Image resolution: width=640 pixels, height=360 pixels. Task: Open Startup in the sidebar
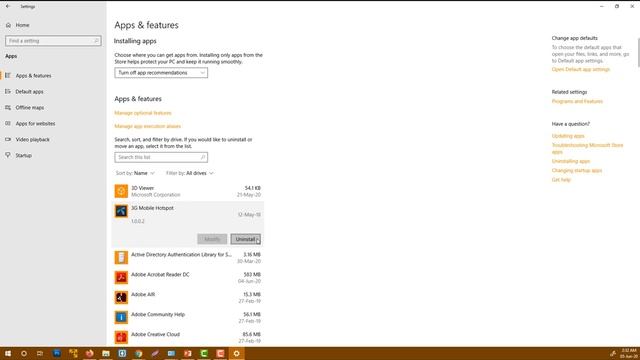24,155
